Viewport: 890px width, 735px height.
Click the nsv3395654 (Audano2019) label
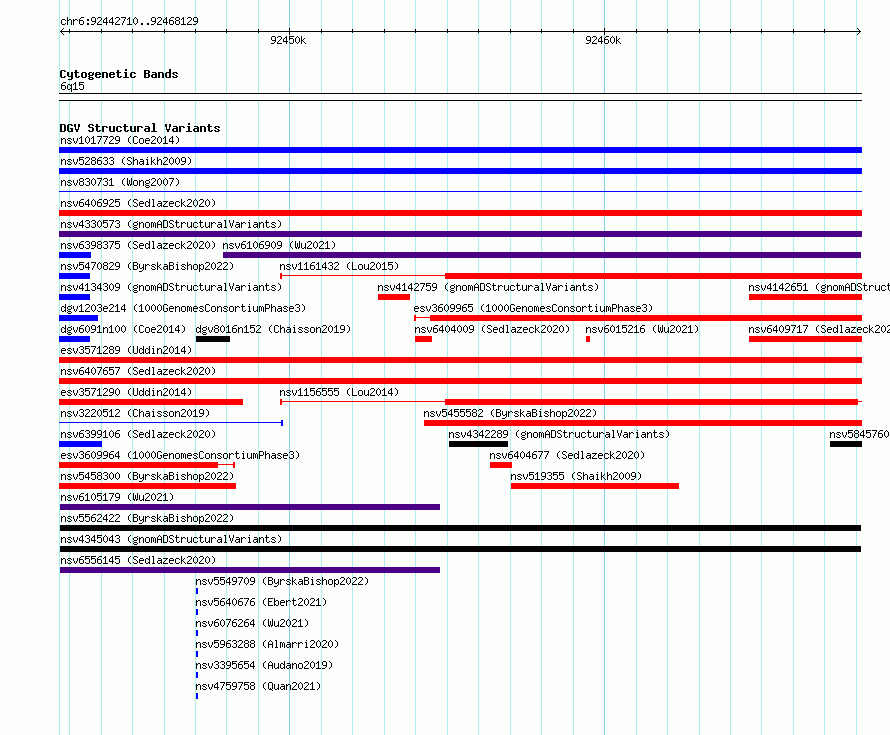264,665
